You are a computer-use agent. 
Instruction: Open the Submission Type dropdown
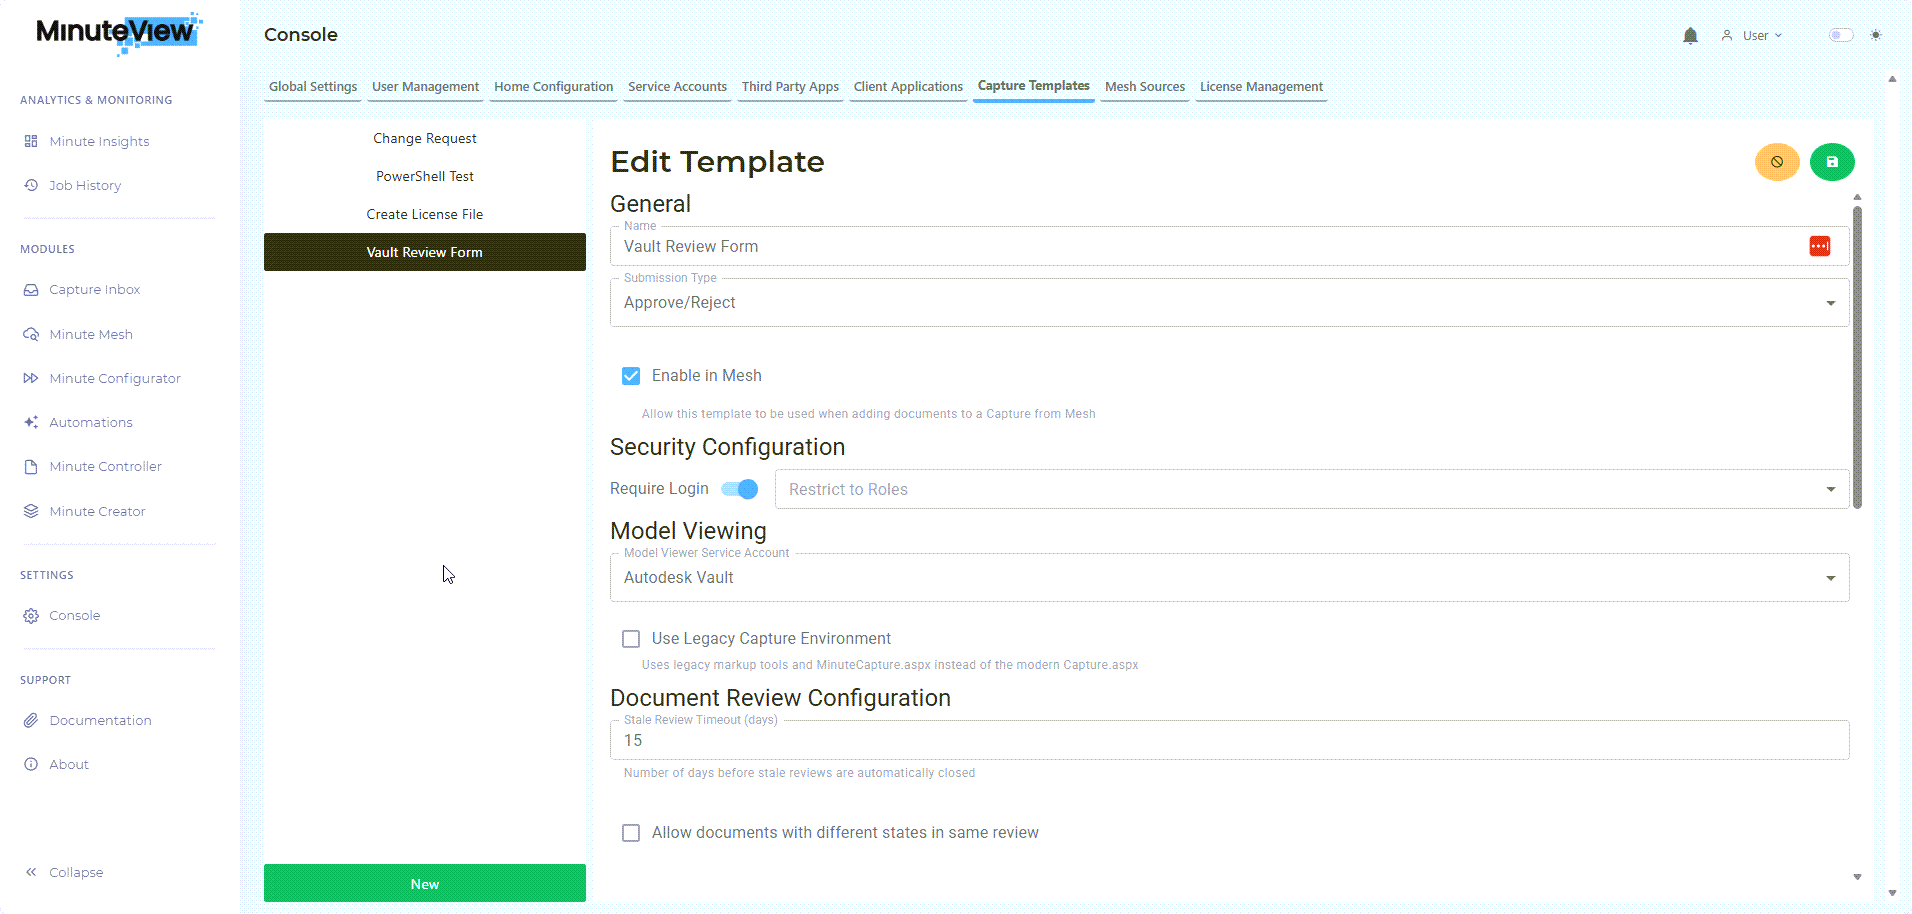pyautogui.click(x=1831, y=302)
